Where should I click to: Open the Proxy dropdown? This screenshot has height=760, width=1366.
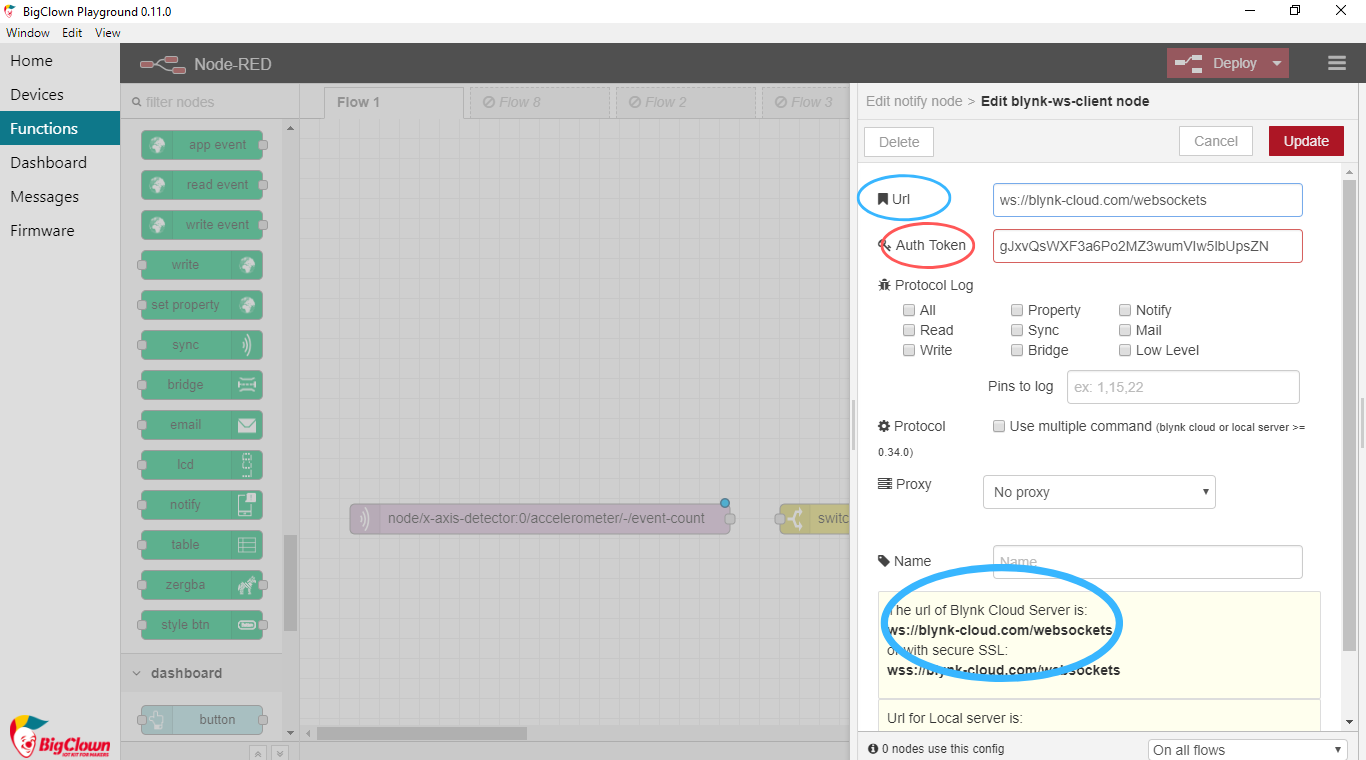(x=1099, y=492)
